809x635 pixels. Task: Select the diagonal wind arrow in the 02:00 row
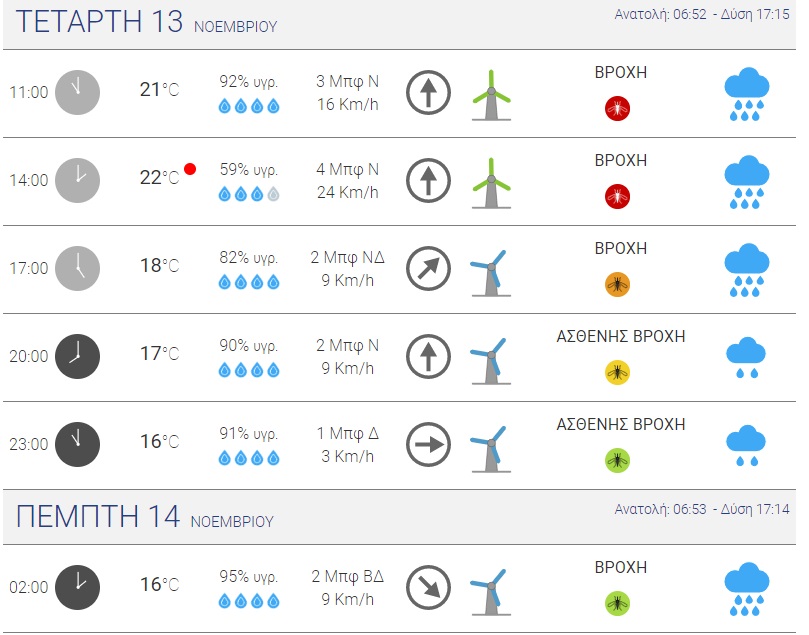(428, 587)
